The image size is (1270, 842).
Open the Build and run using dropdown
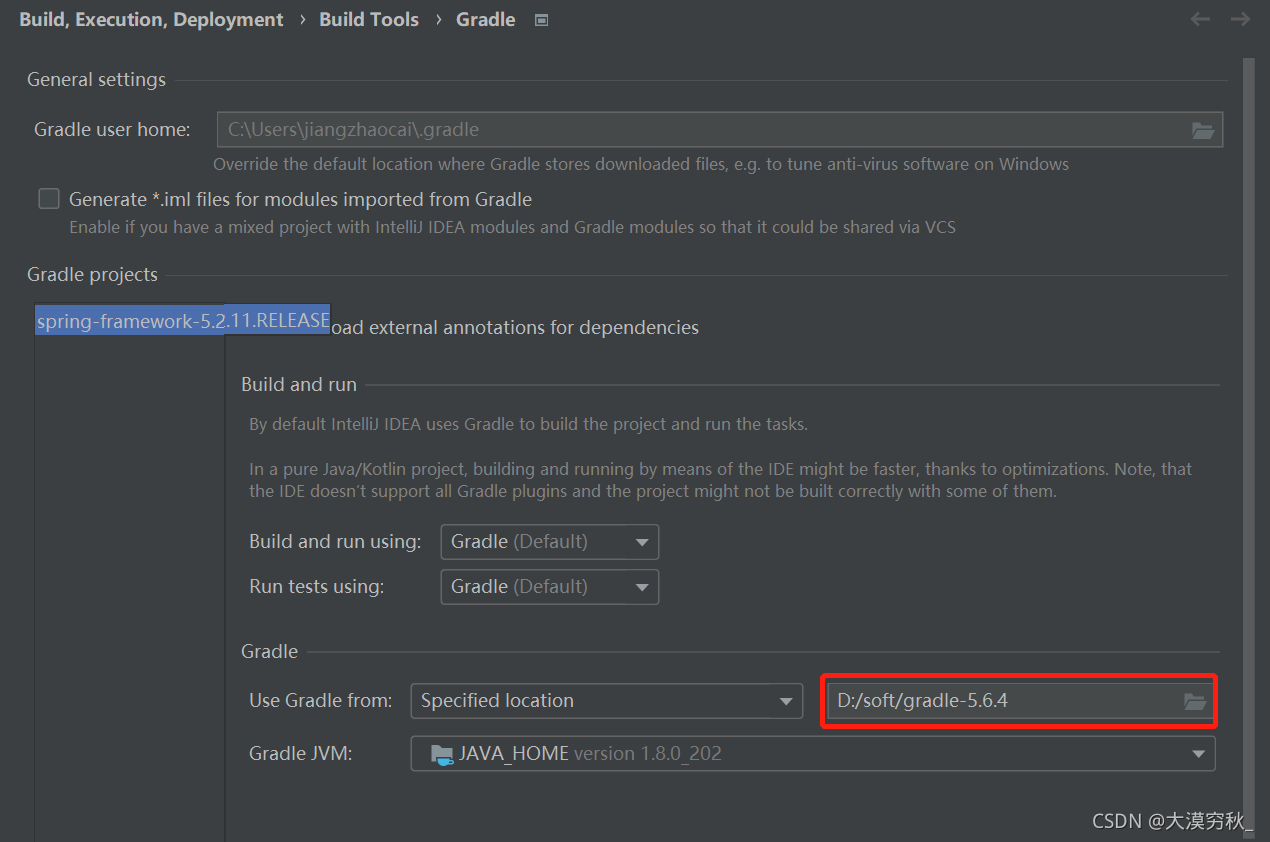tap(549, 542)
